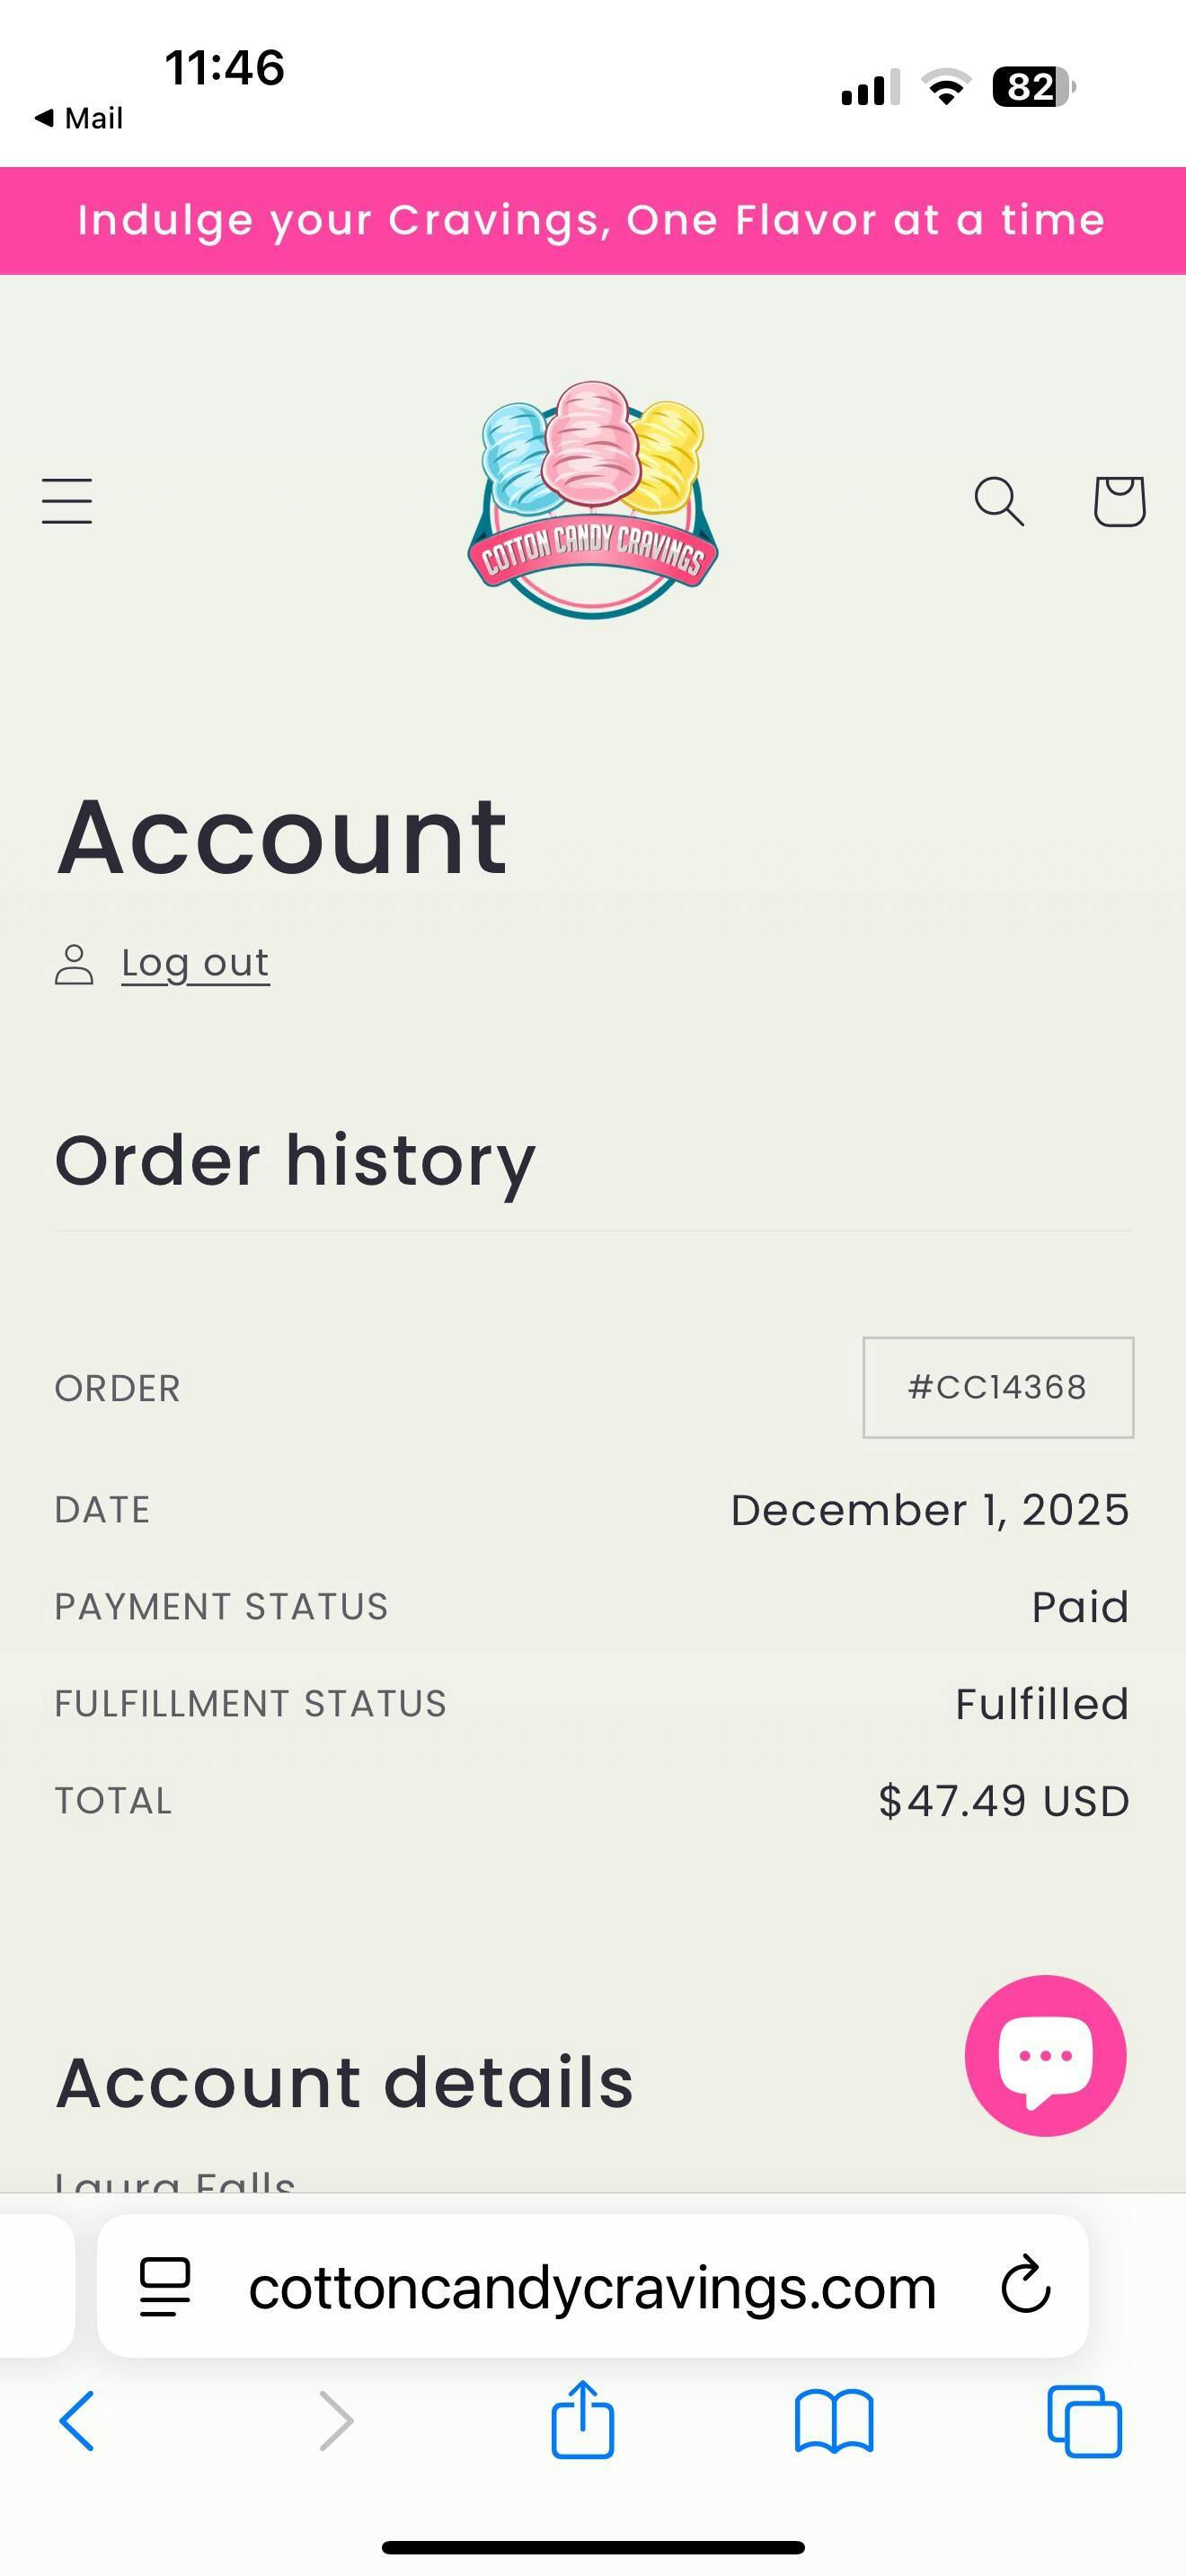Open Safari bookmarks book icon
Image resolution: width=1186 pixels, height=2576 pixels.
[x=833, y=2421]
